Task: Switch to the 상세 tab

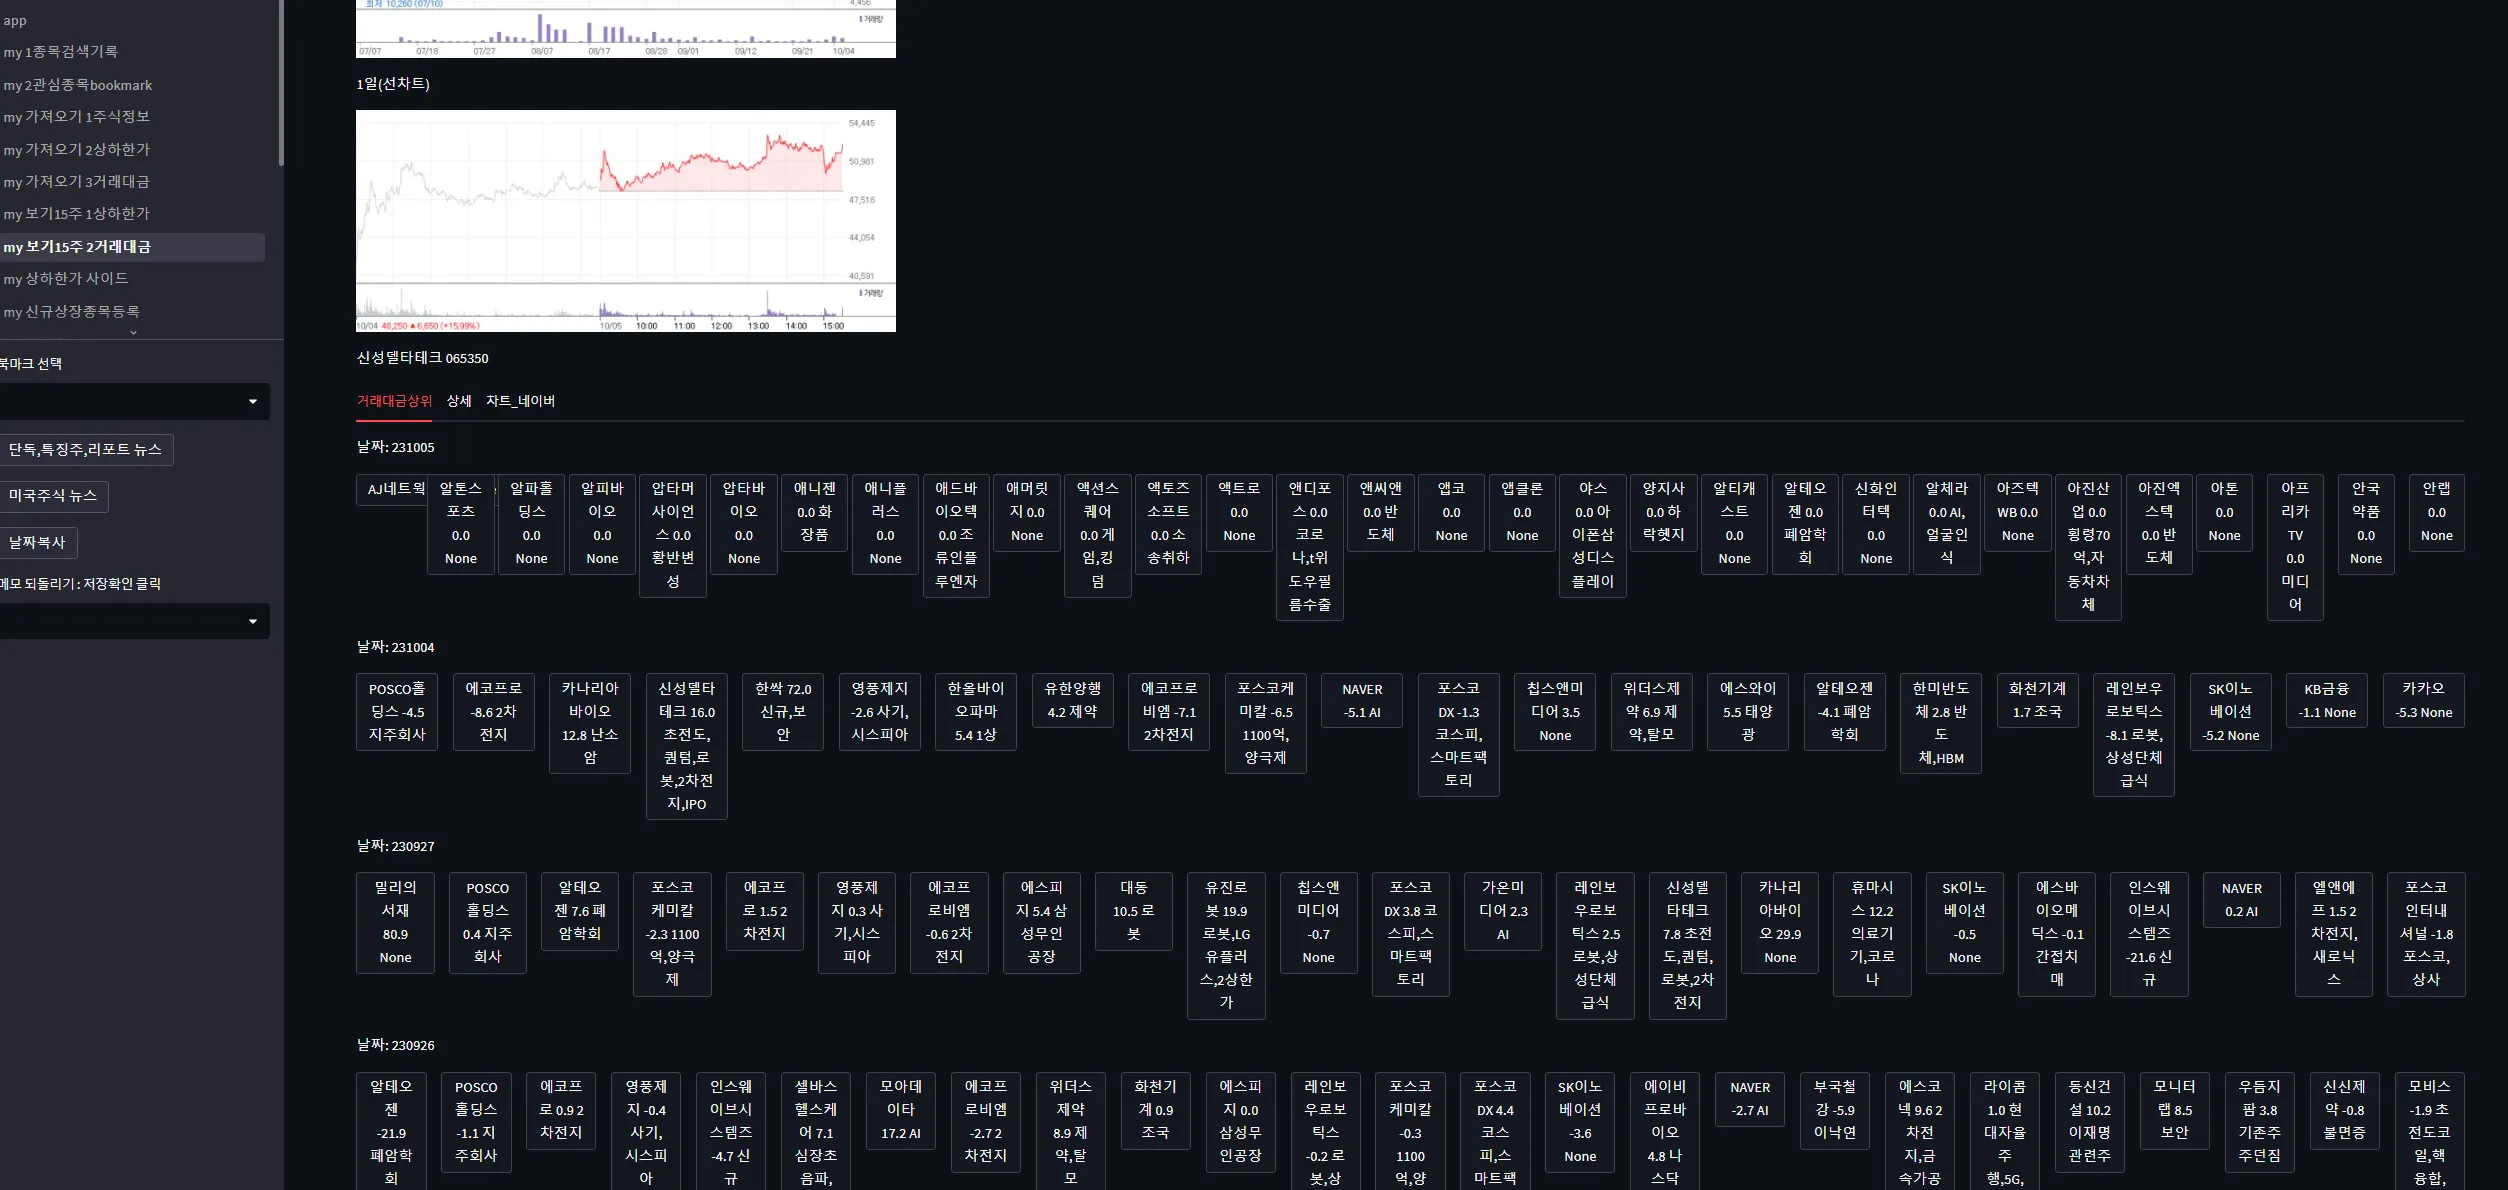Action: (459, 401)
